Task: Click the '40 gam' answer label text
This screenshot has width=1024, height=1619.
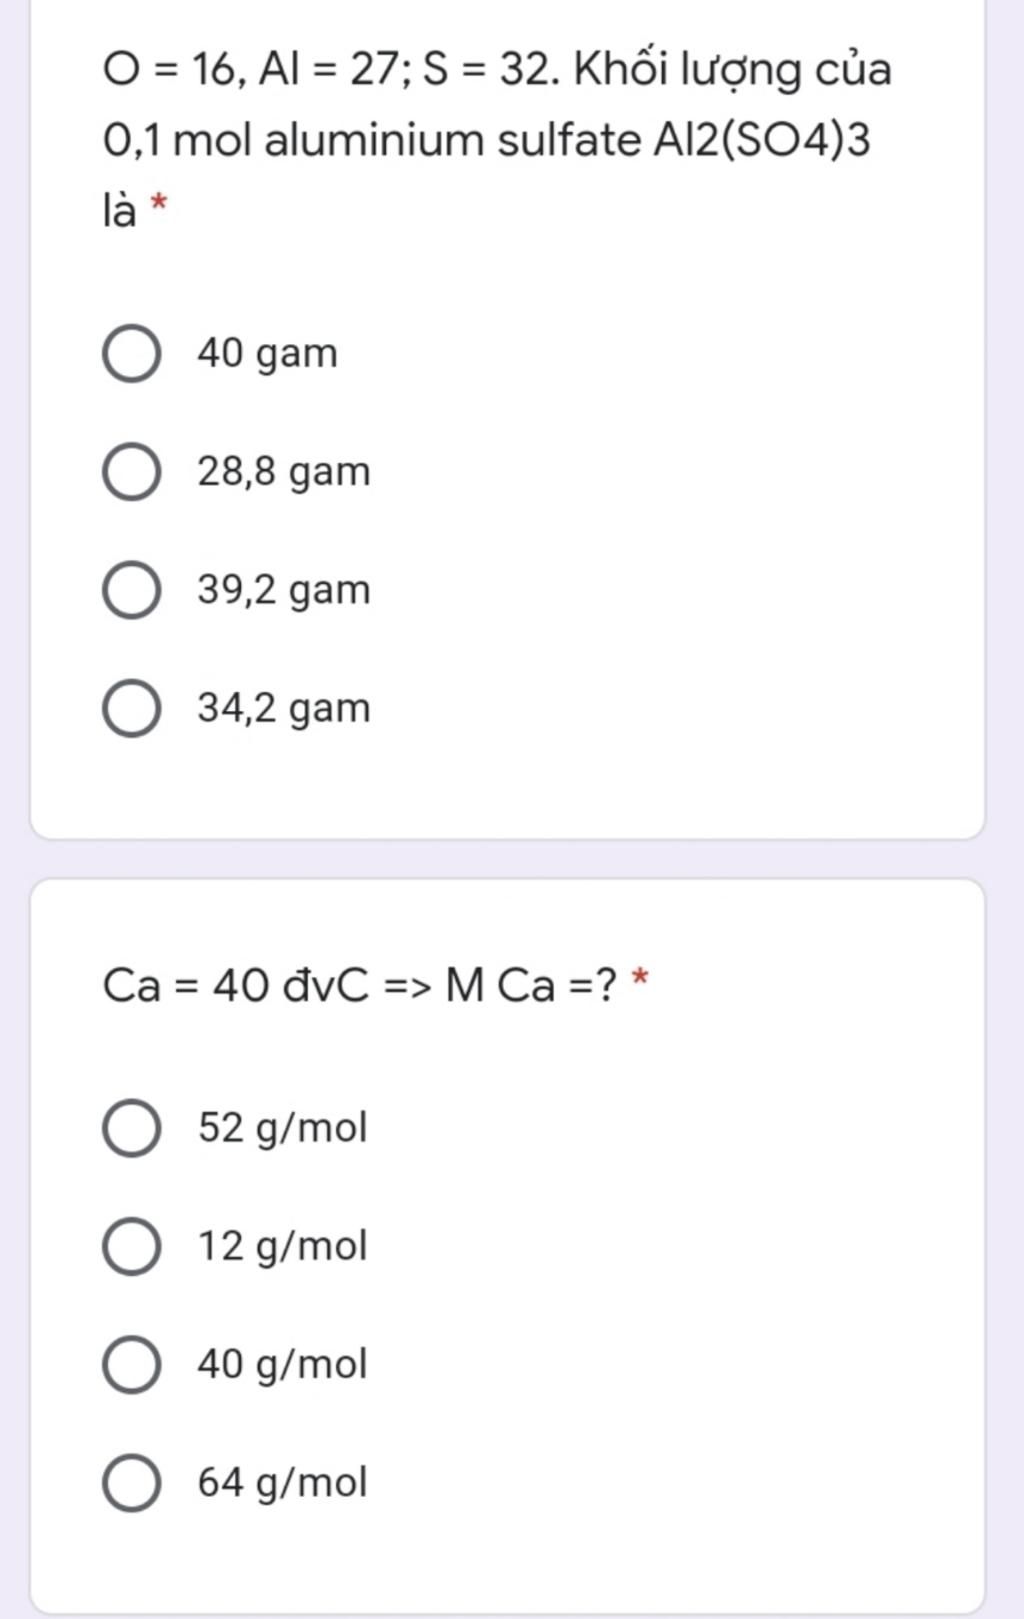Action: 267,354
